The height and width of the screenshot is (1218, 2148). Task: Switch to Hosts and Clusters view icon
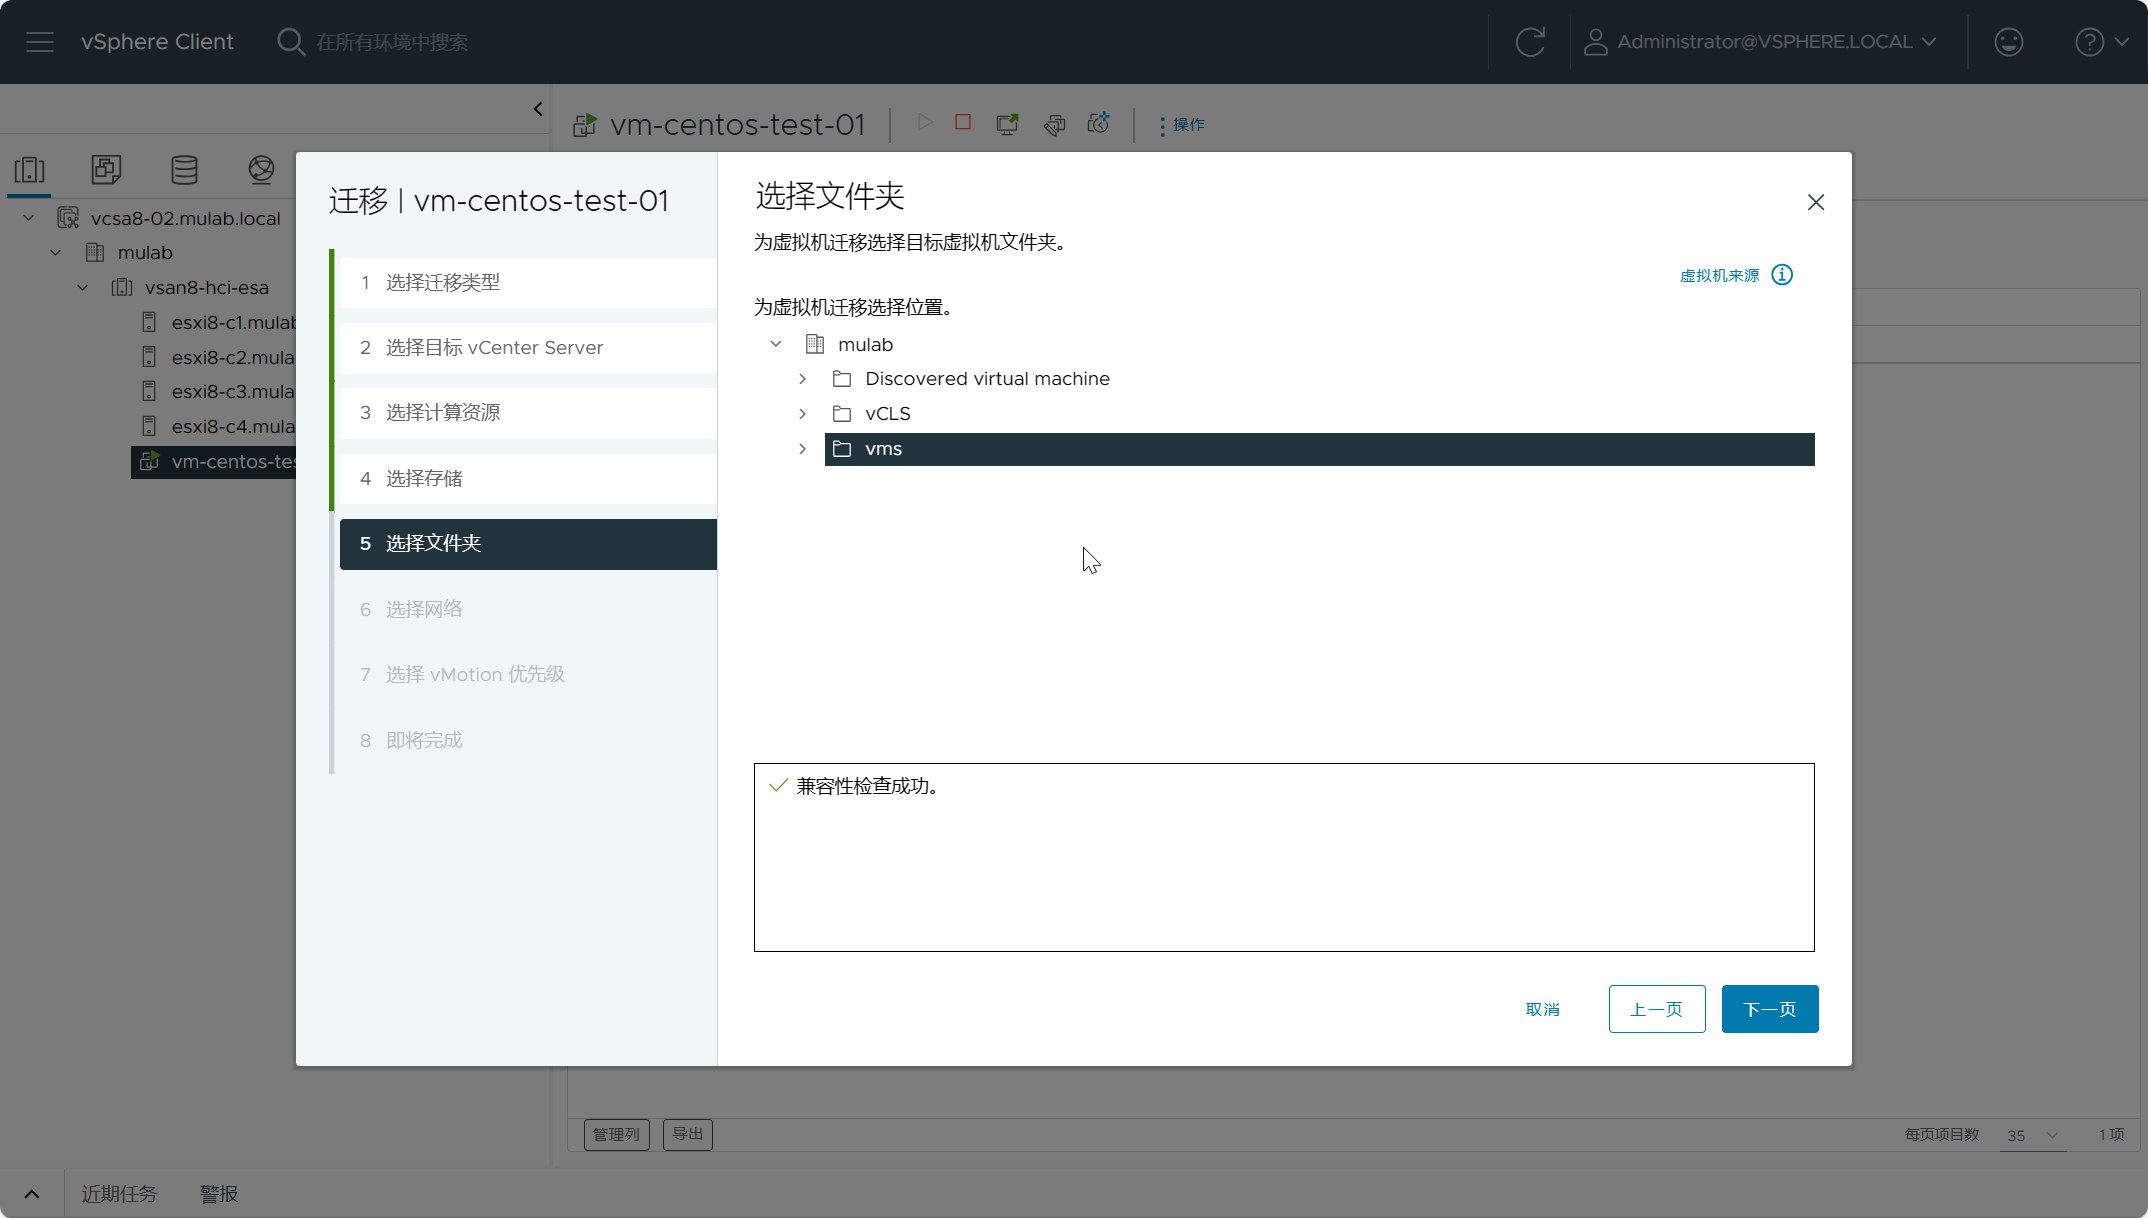(x=30, y=170)
